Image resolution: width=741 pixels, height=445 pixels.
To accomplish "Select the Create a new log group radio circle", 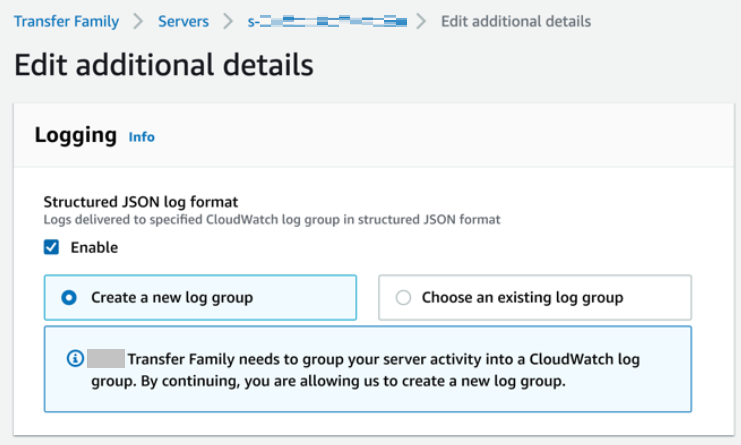I will [69, 297].
